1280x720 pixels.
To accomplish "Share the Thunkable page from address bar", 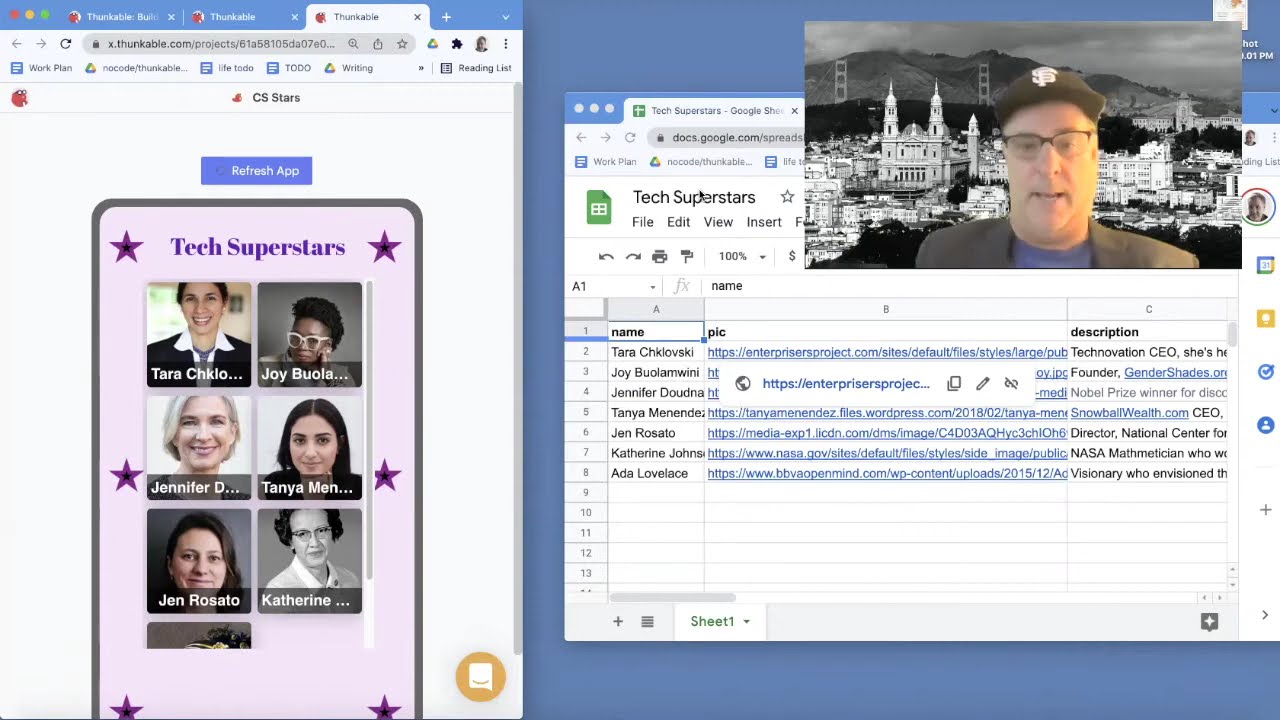I will point(378,44).
